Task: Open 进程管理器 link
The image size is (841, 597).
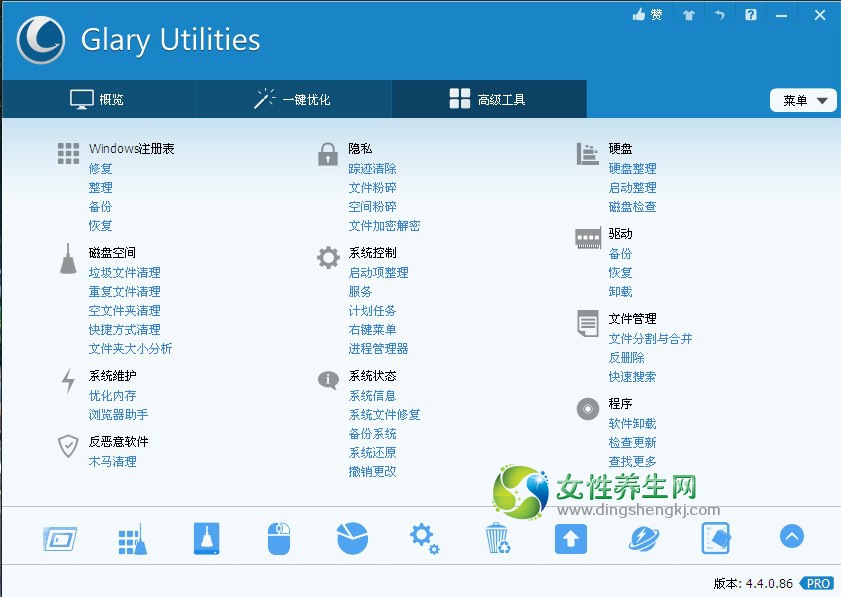Action: (x=378, y=349)
